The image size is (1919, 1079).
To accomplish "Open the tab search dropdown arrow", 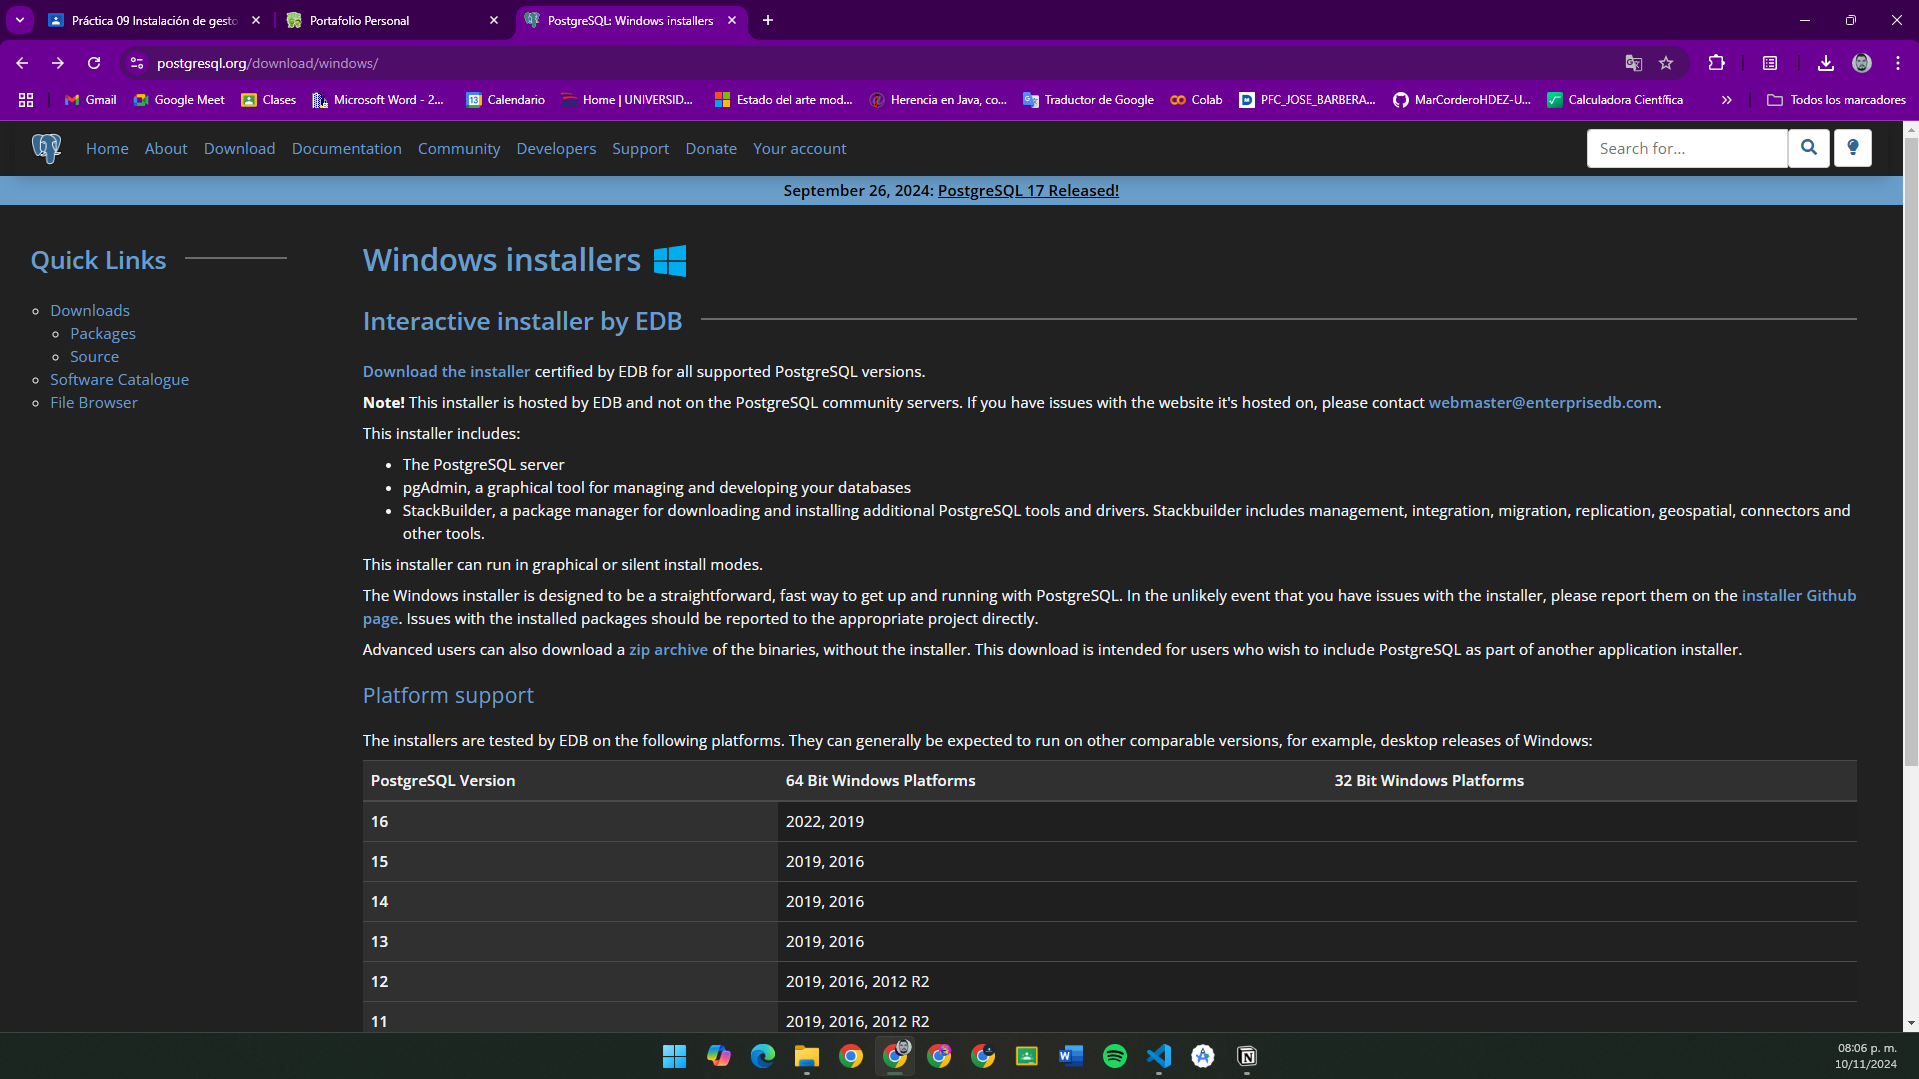I will (x=20, y=20).
